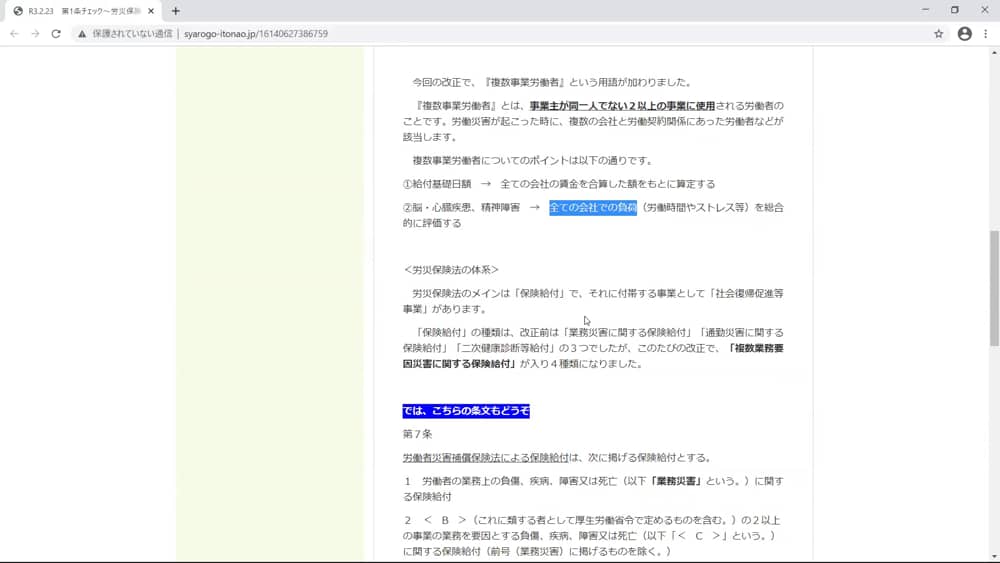
Task: Click bold text 複数業務要因災害に関する保険給付
Action: 593,356
